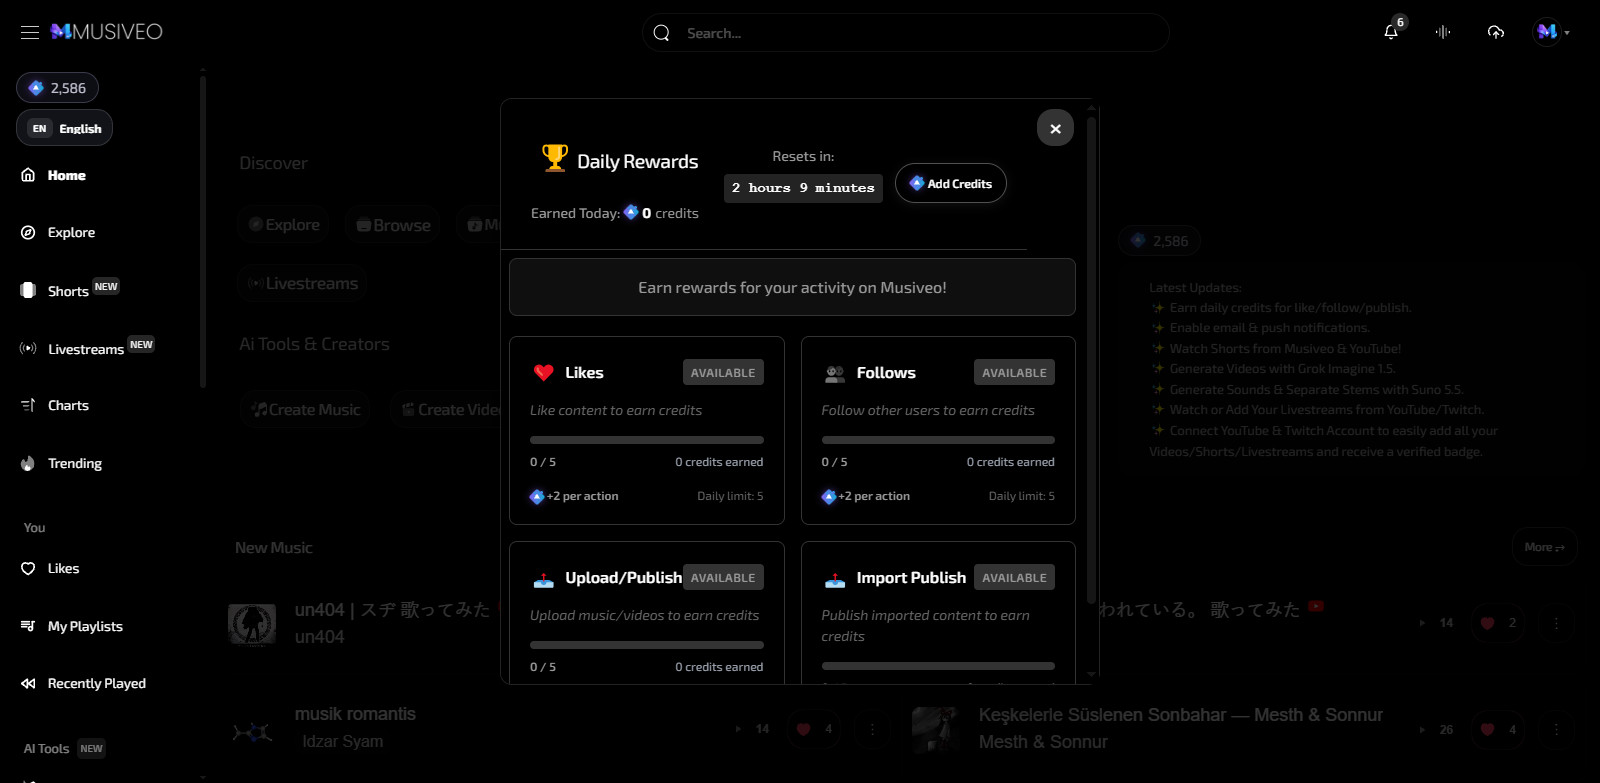Open the hamburger menu icon
Screen dimensions: 1600x783
pyautogui.click(x=30, y=32)
